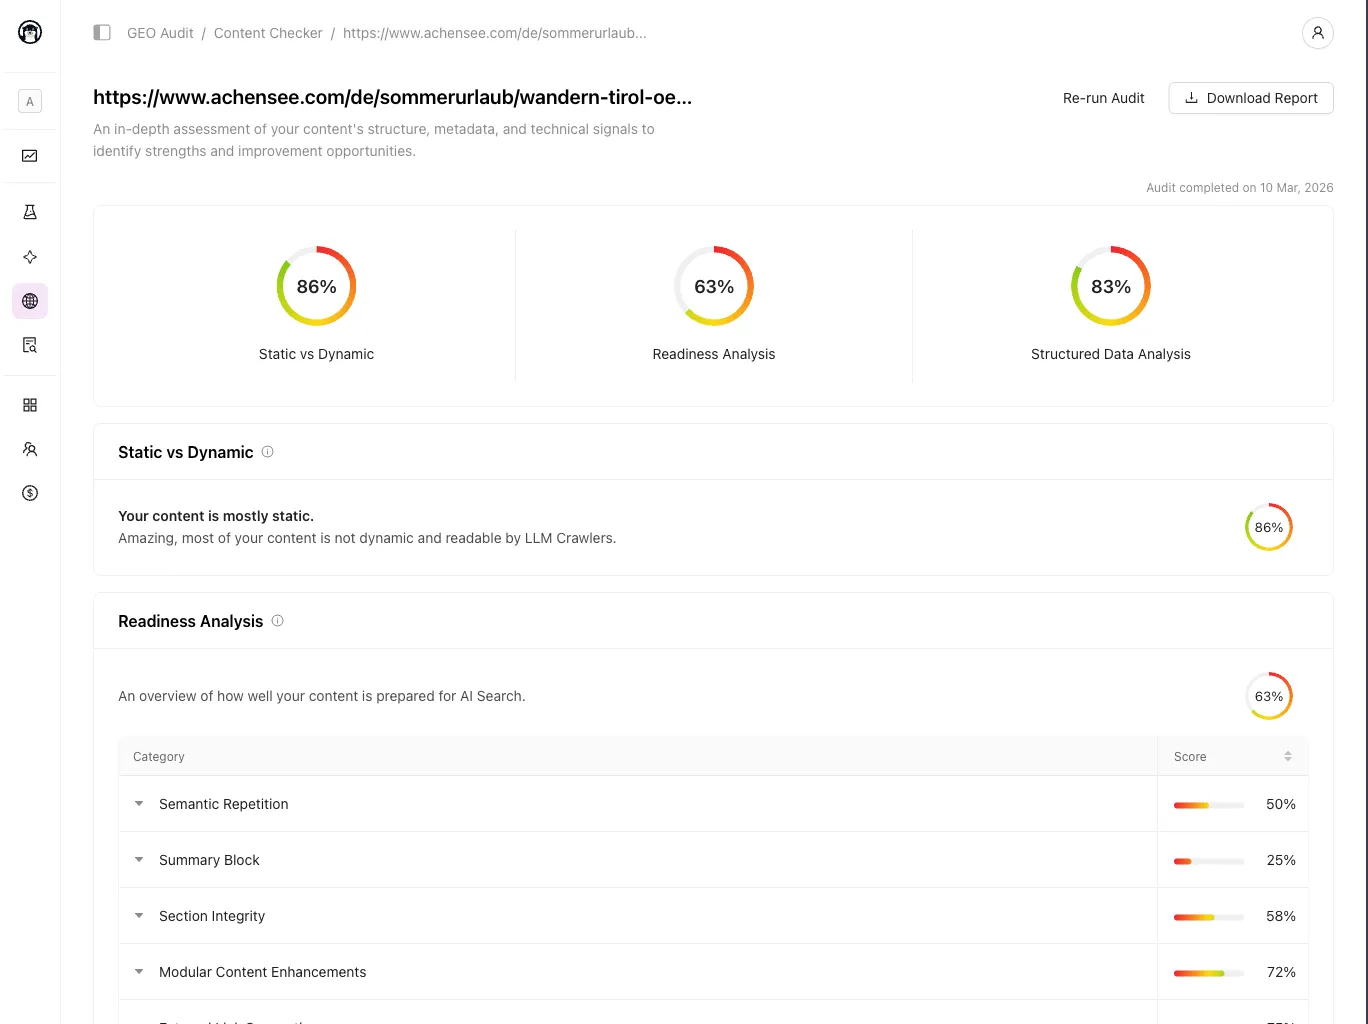Open the users sidebar icon
This screenshot has height=1024, width=1368.
pyautogui.click(x=30, y=449)
